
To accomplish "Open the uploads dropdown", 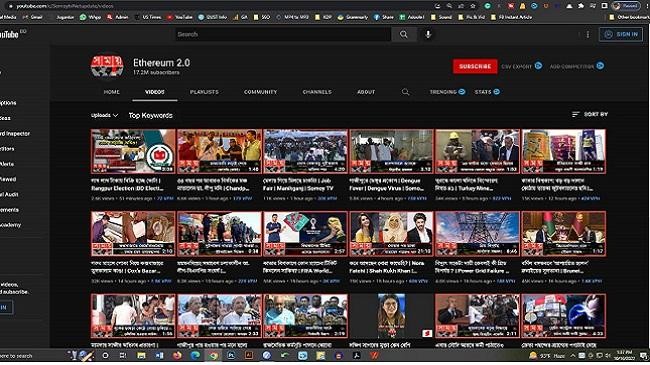I will coord(104,115).
